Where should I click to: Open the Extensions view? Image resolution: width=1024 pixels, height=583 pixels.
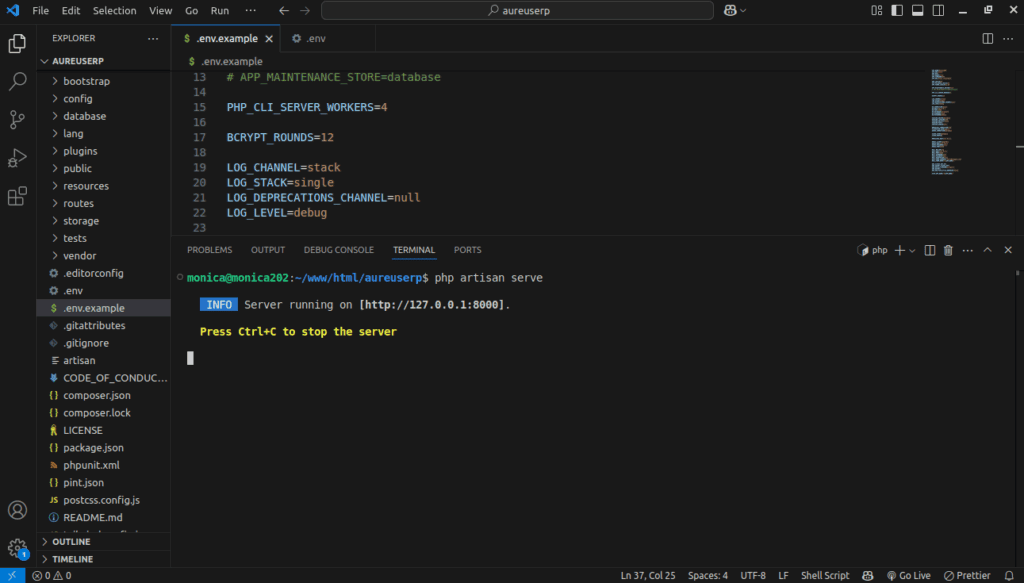coord(18,197)
